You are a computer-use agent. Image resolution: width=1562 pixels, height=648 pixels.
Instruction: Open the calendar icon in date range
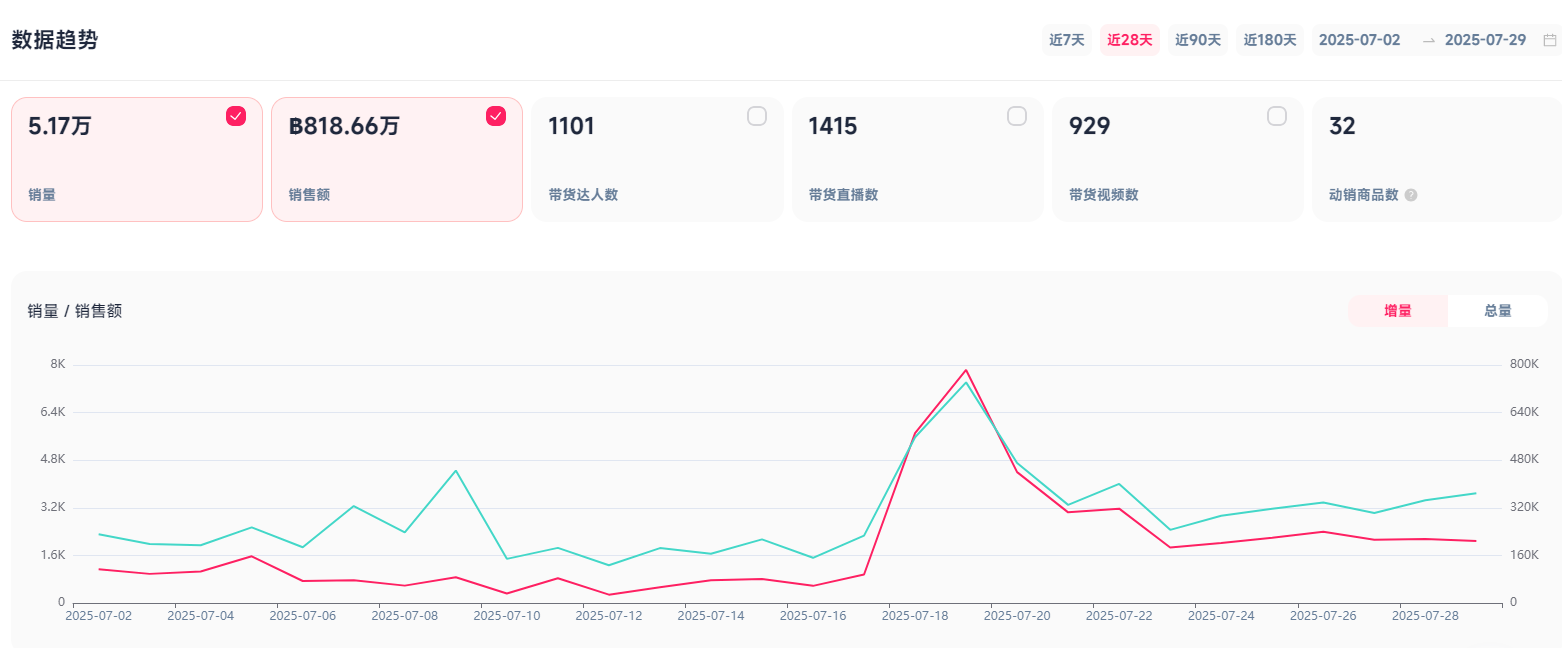pos(1550,40)
